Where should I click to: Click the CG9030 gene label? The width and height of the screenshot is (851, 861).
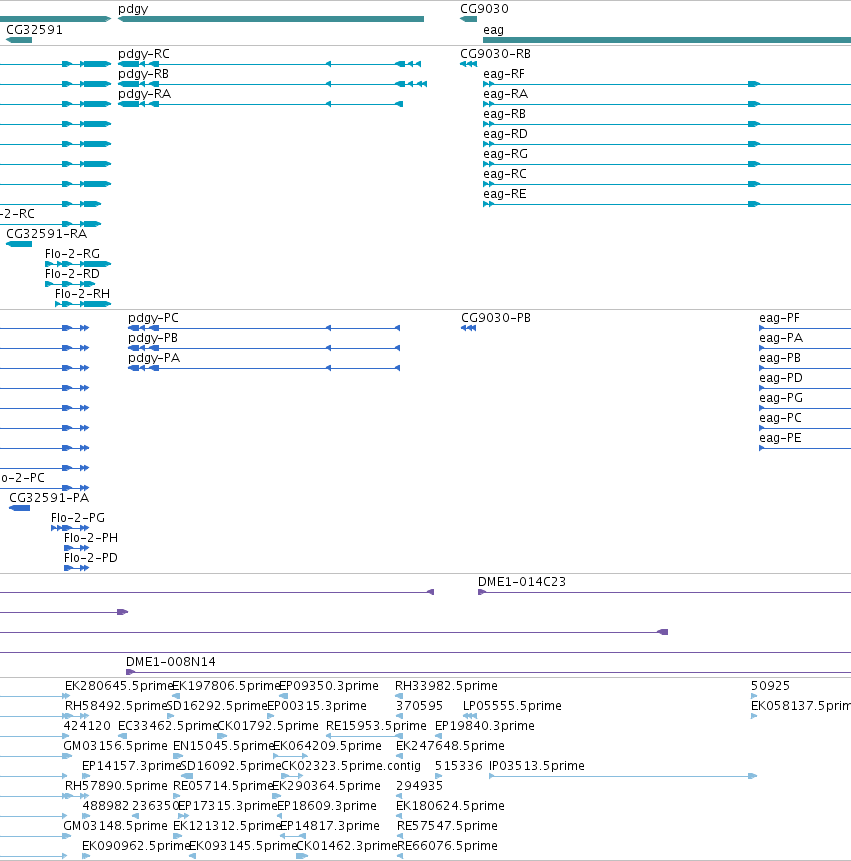pos(484,9)
